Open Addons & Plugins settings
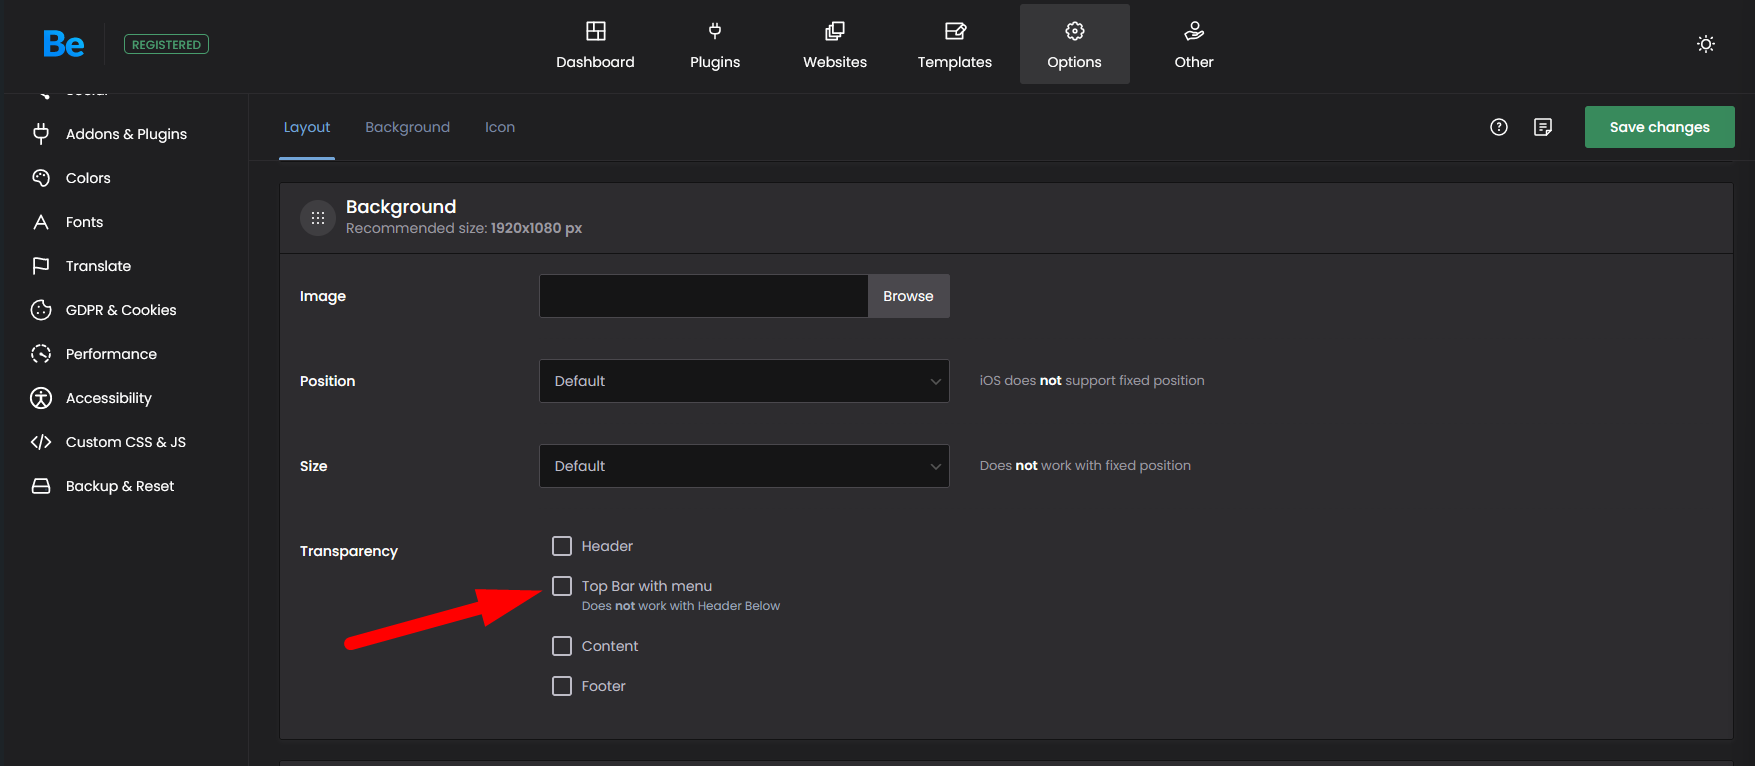 [x=126, y=134]
